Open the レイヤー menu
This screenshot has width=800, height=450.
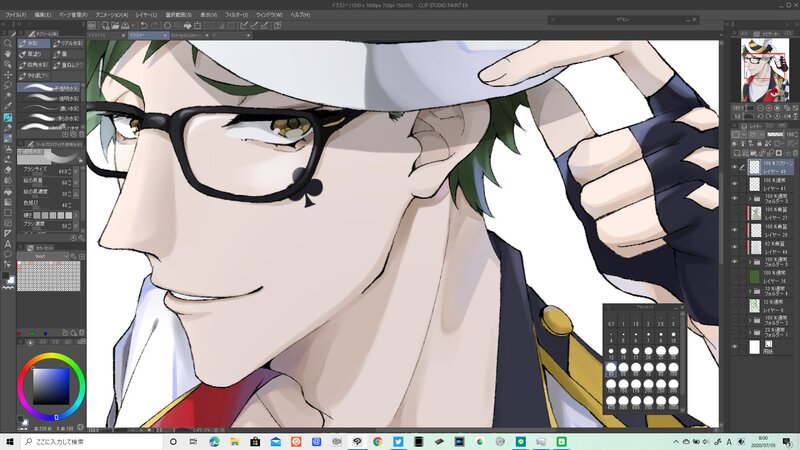point(146,15)
